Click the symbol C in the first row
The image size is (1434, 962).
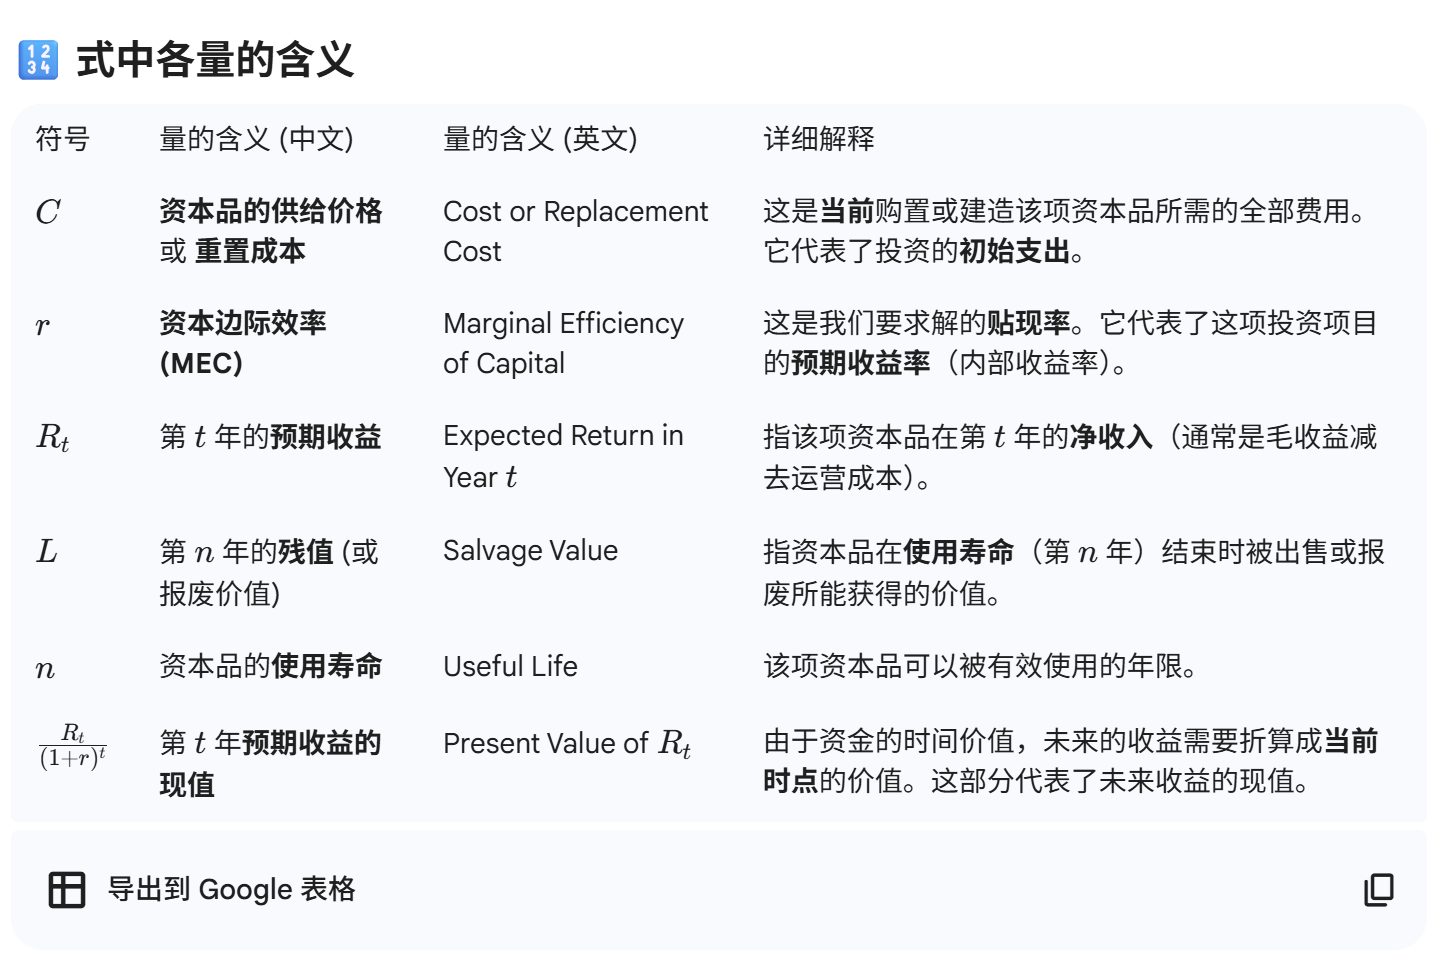tap(47, 212)
